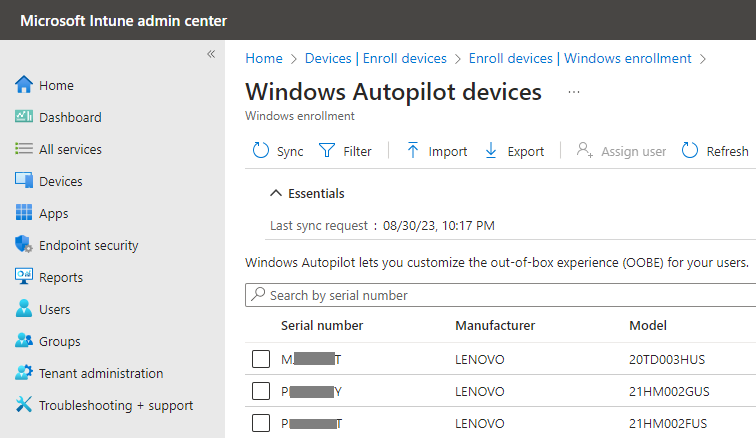The width and height of the screenshot is (756, 438).
Task: Click the Export button label
Action: (x=526, y=151)
